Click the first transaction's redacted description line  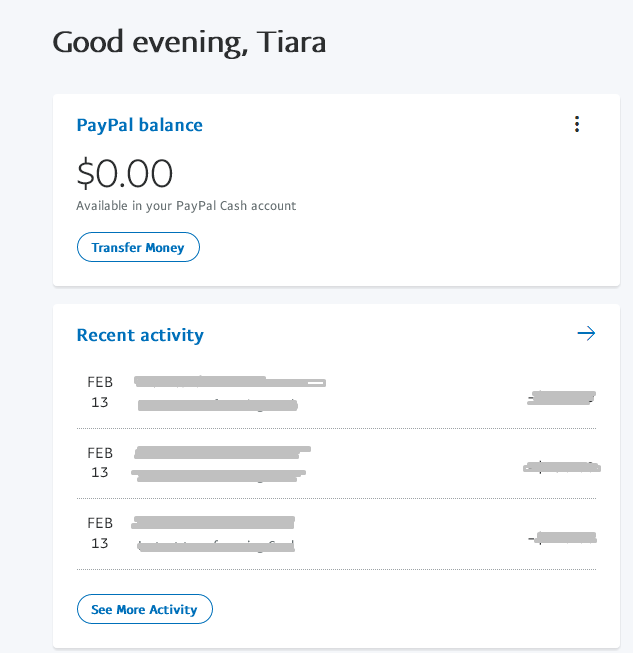(x=217, y=405)
